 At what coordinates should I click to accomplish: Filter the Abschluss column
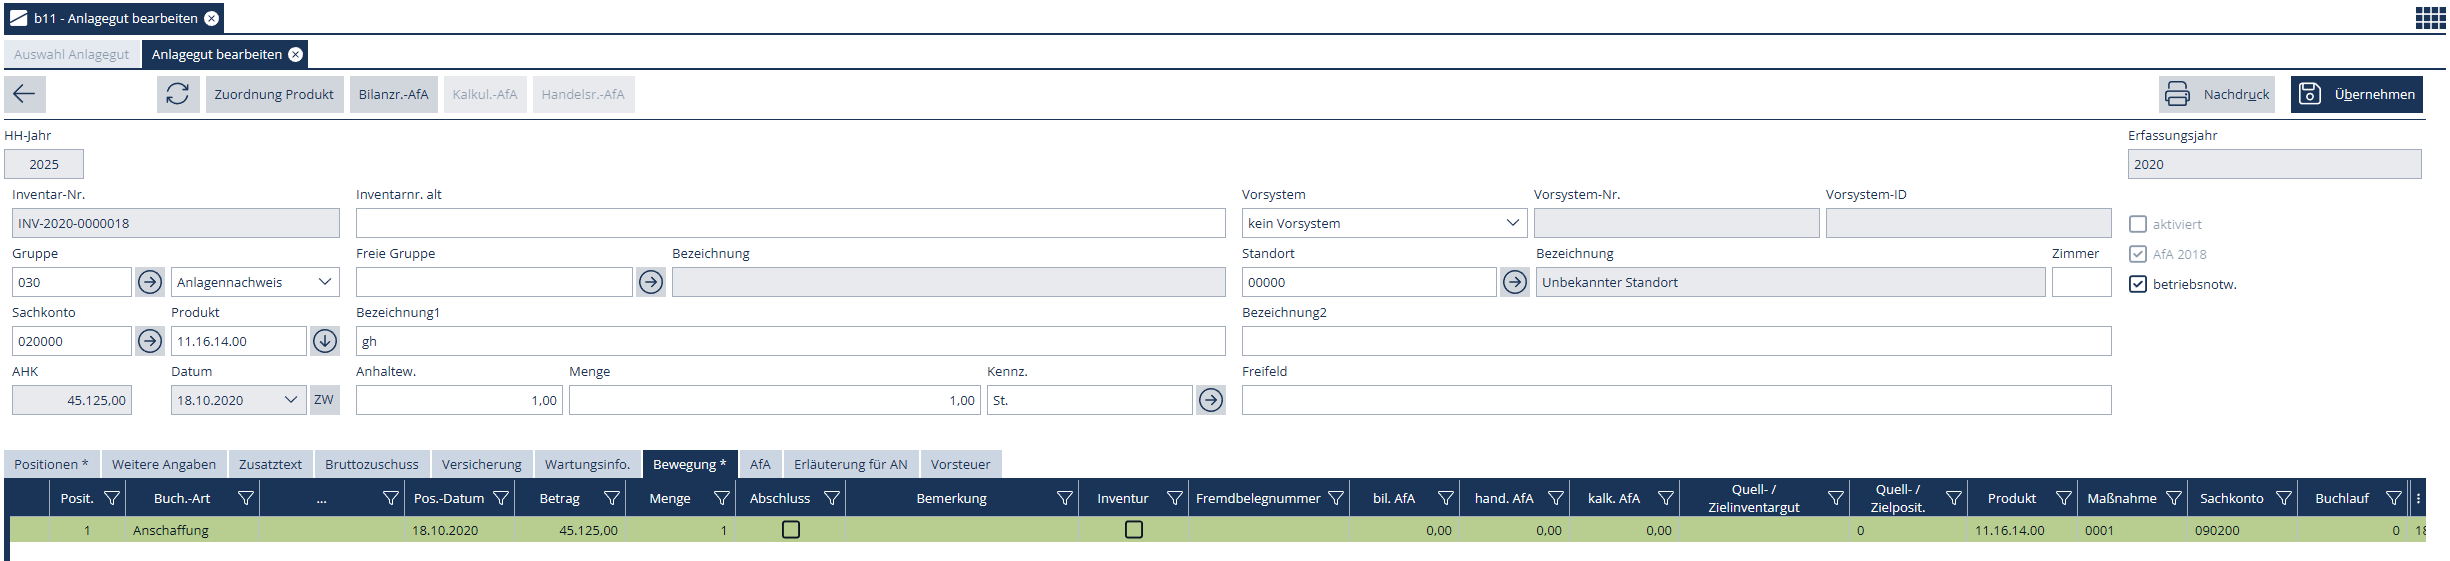click(831, 498)
